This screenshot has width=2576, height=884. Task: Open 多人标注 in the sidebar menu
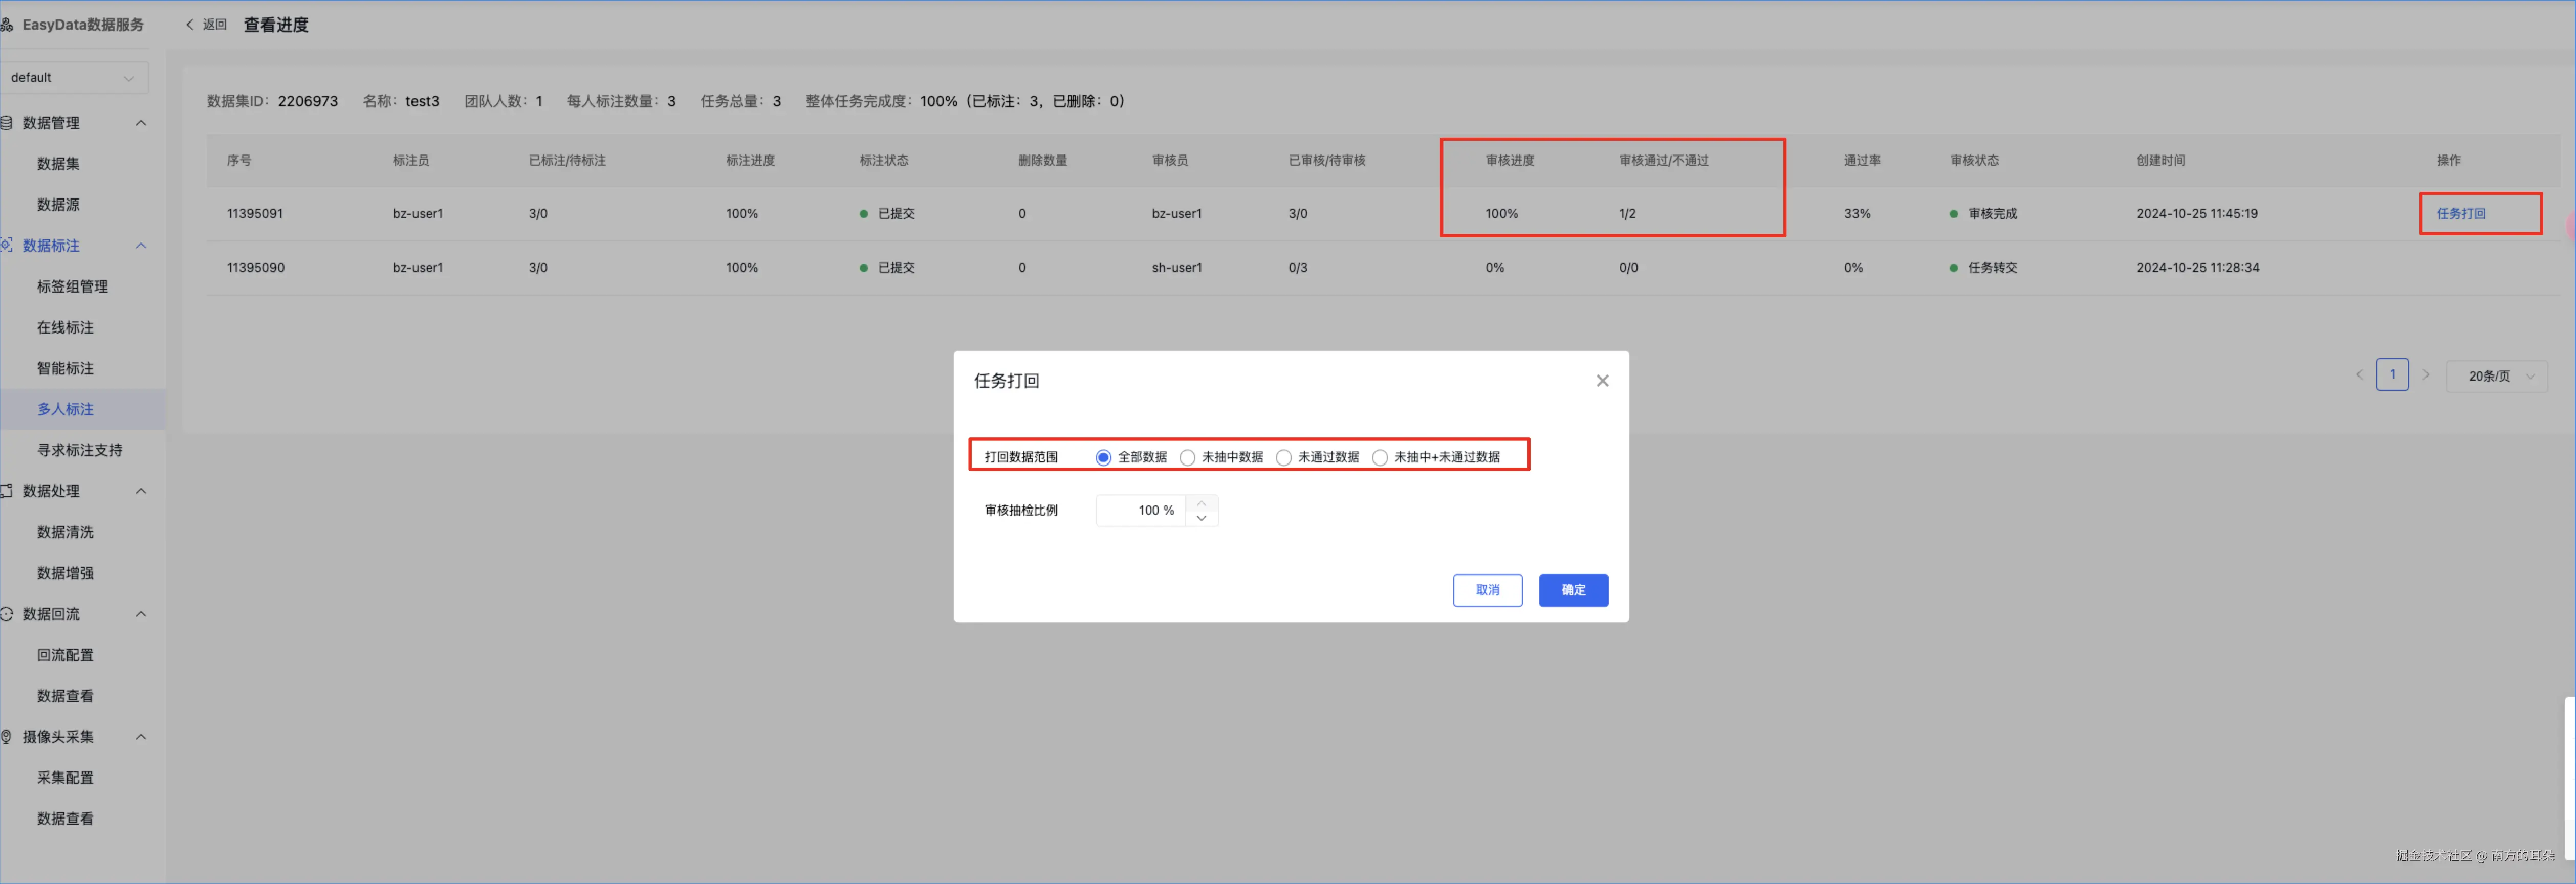coord(65,409)
